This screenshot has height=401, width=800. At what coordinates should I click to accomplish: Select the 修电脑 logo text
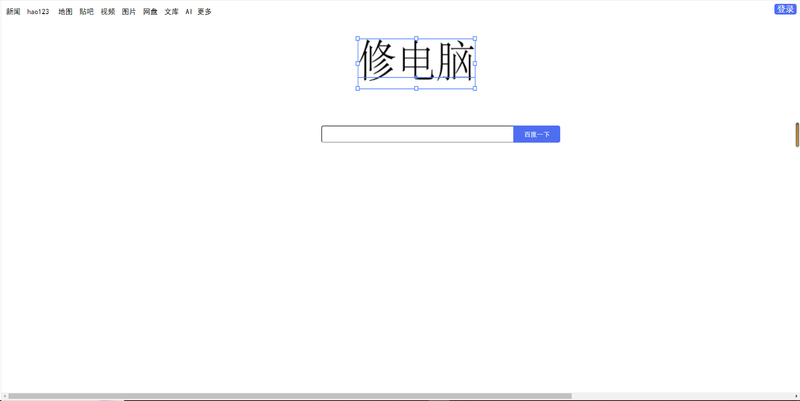pyautogui.click(x=416, y=62)
